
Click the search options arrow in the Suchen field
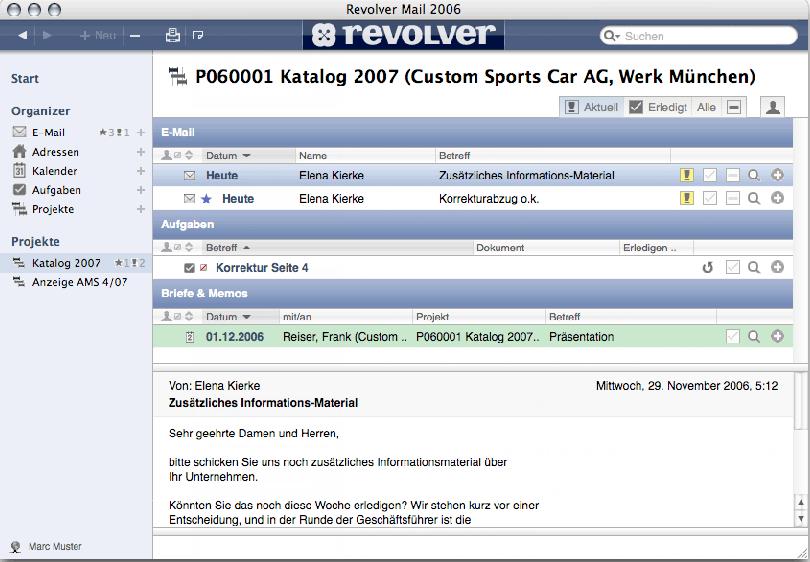611,36
